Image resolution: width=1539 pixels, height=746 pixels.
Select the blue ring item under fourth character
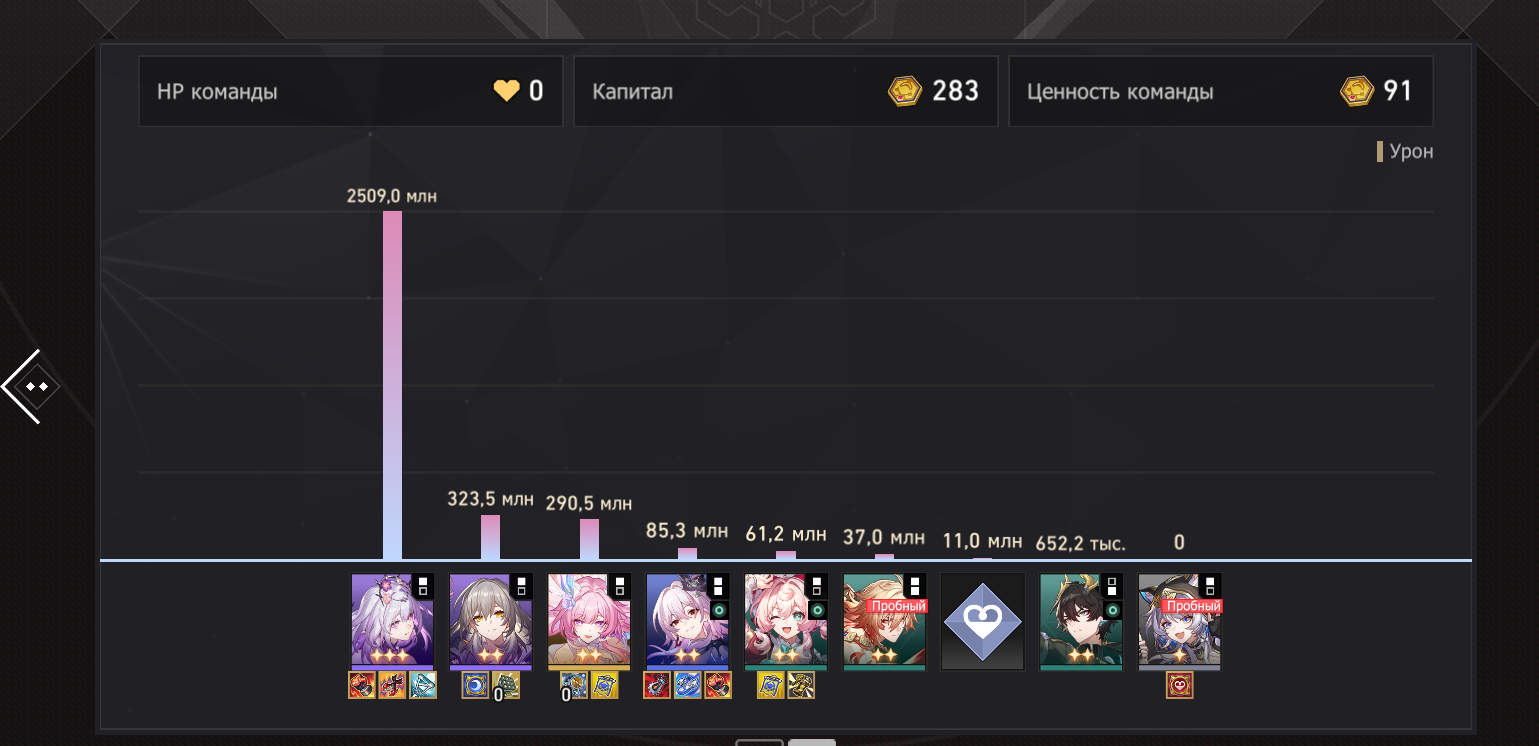687,685
